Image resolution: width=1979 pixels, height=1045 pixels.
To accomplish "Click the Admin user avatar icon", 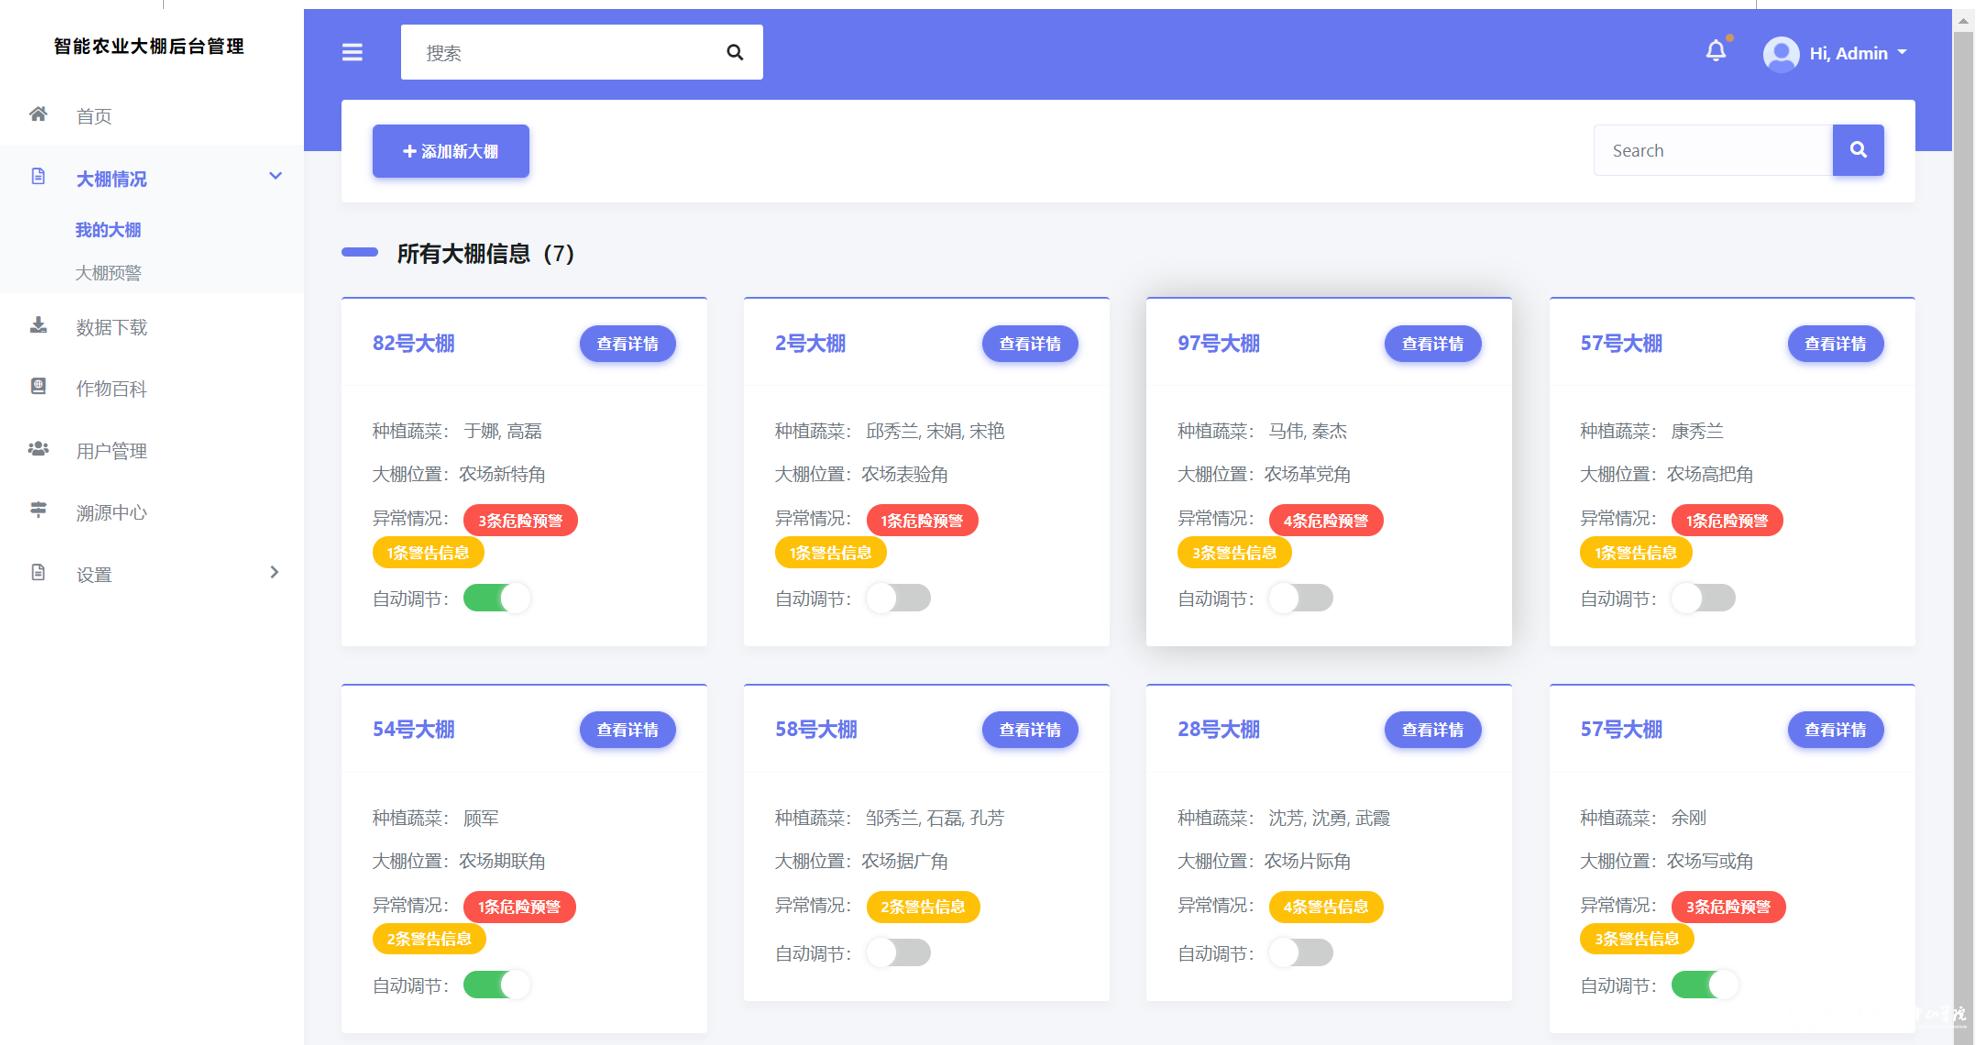I will [1781, 53].
